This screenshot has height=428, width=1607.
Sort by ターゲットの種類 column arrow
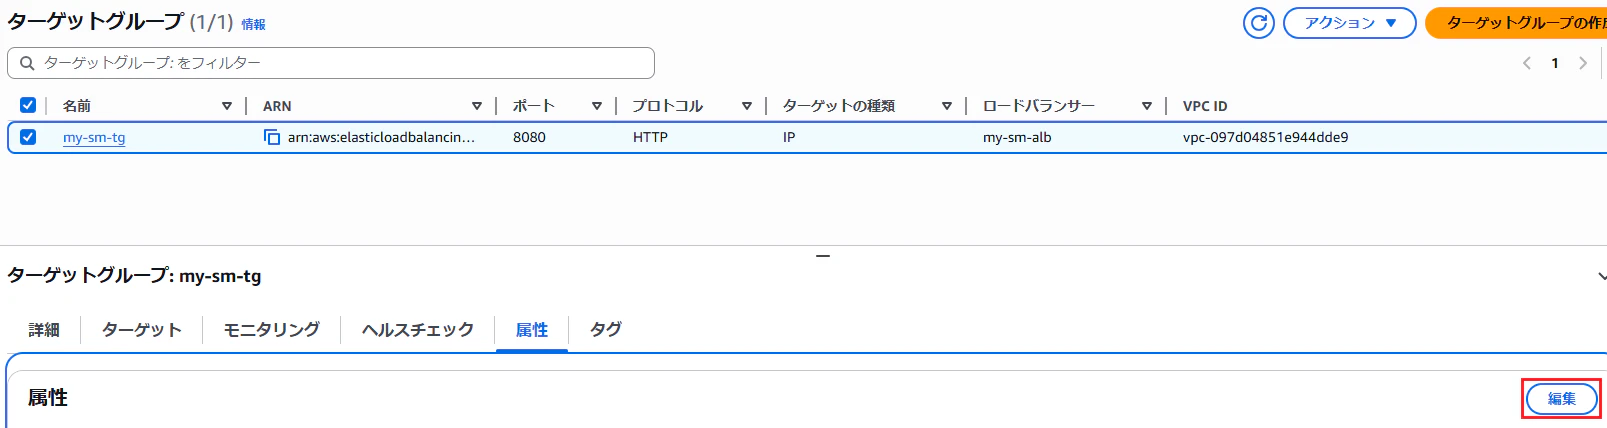[947, 106]
